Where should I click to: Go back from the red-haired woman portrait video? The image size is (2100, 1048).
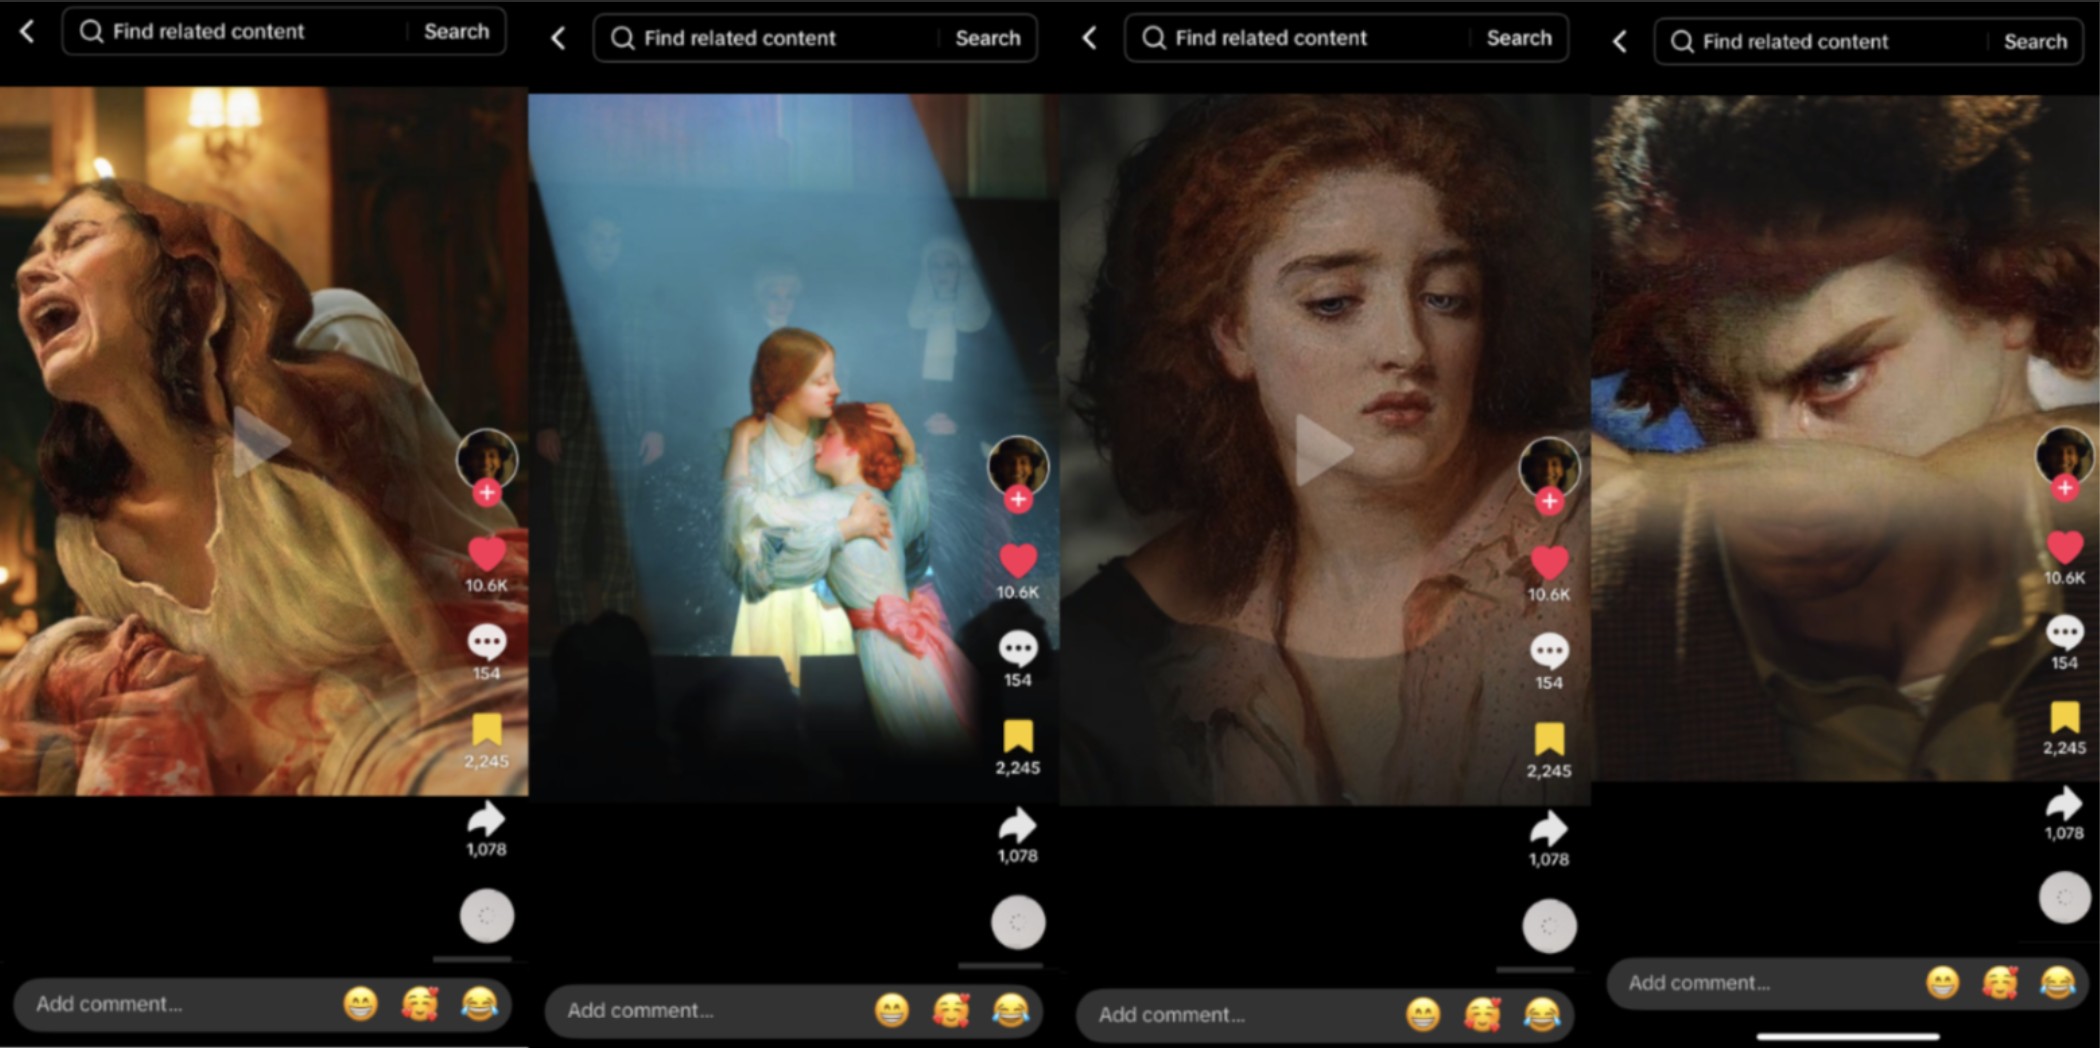(x=1089, y=39)
